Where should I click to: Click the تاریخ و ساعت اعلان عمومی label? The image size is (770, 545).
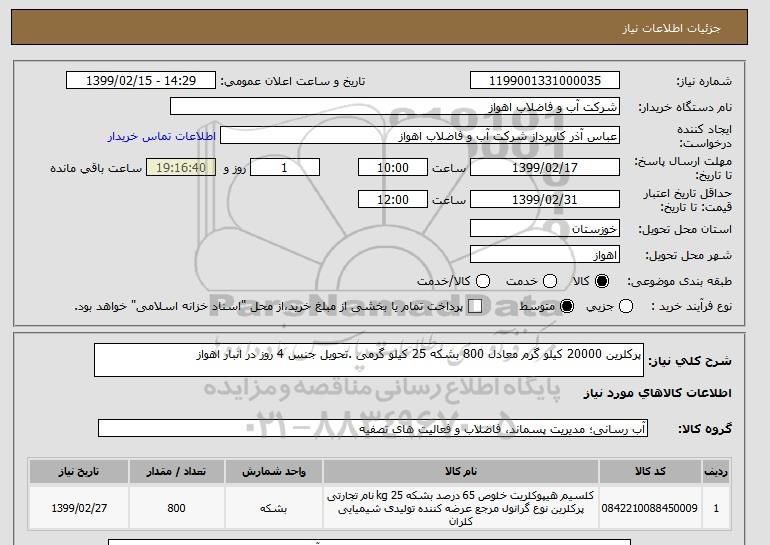[x=293, y=81]
